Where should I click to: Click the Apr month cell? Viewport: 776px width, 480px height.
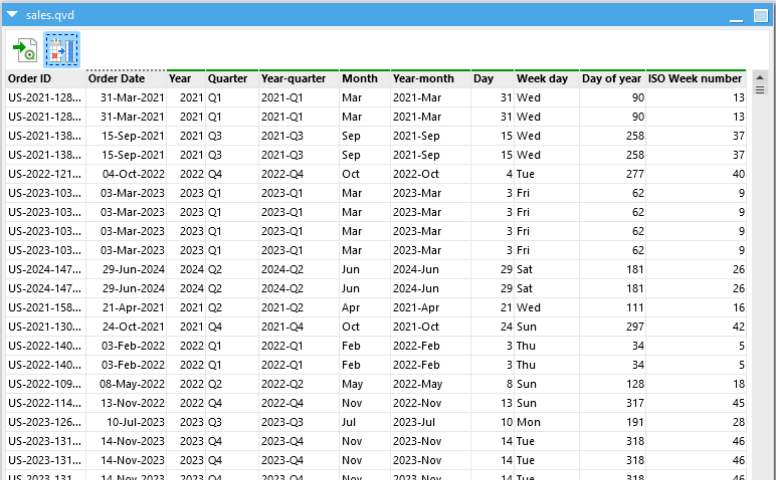(x=365, y=308)
